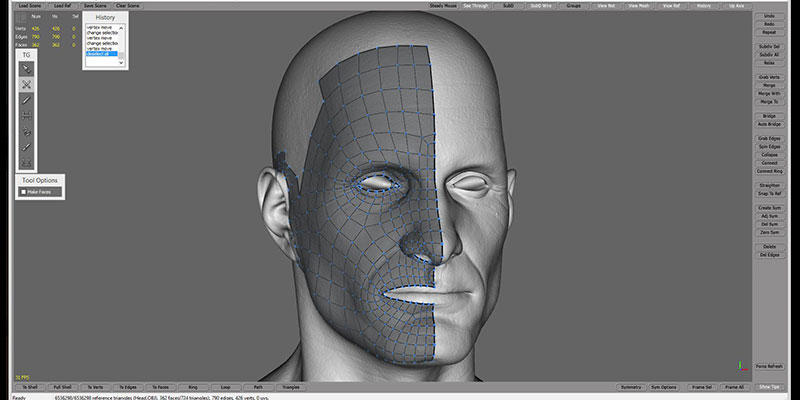Viewport: 800px width, 400px height.
Task: Click Full Shell selection button
Action: tap(63, 387)
